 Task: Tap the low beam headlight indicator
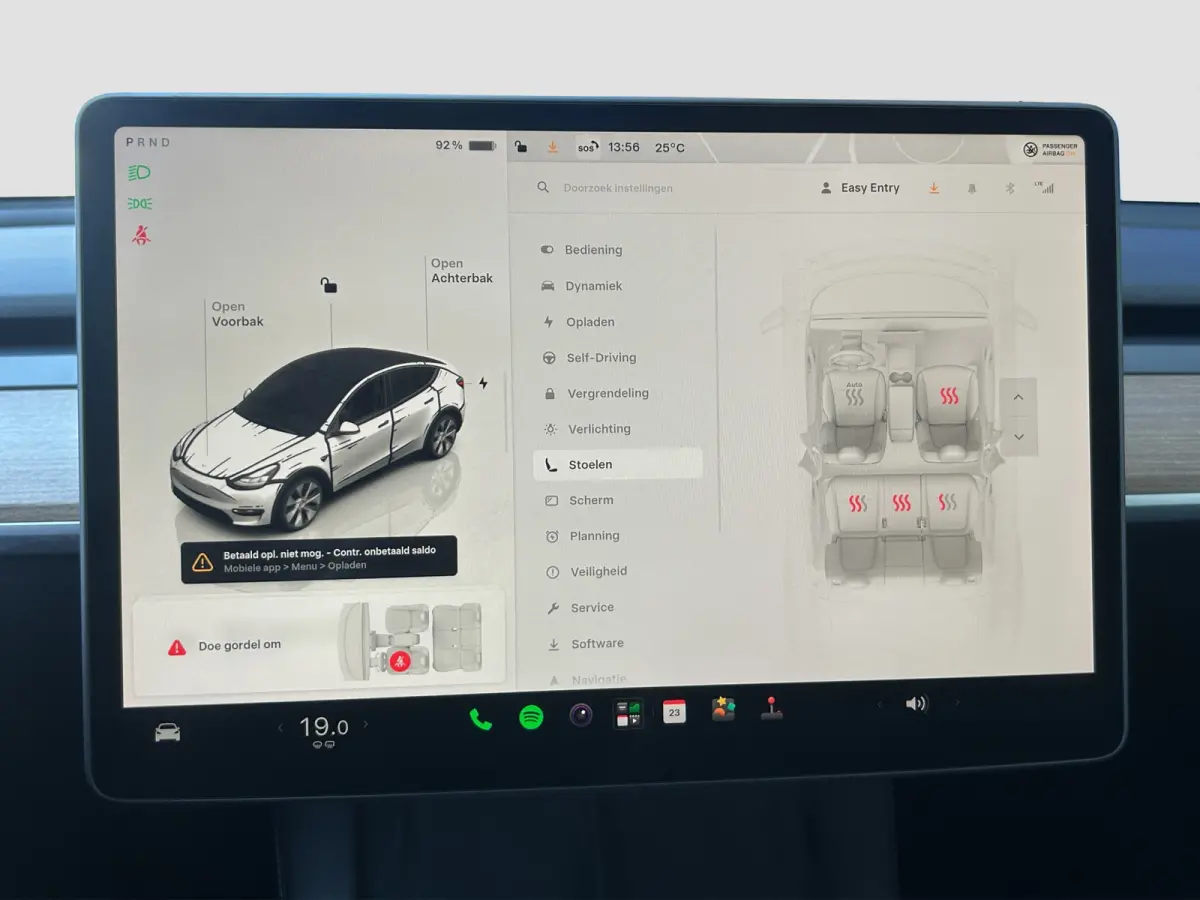tap(139, 173)
